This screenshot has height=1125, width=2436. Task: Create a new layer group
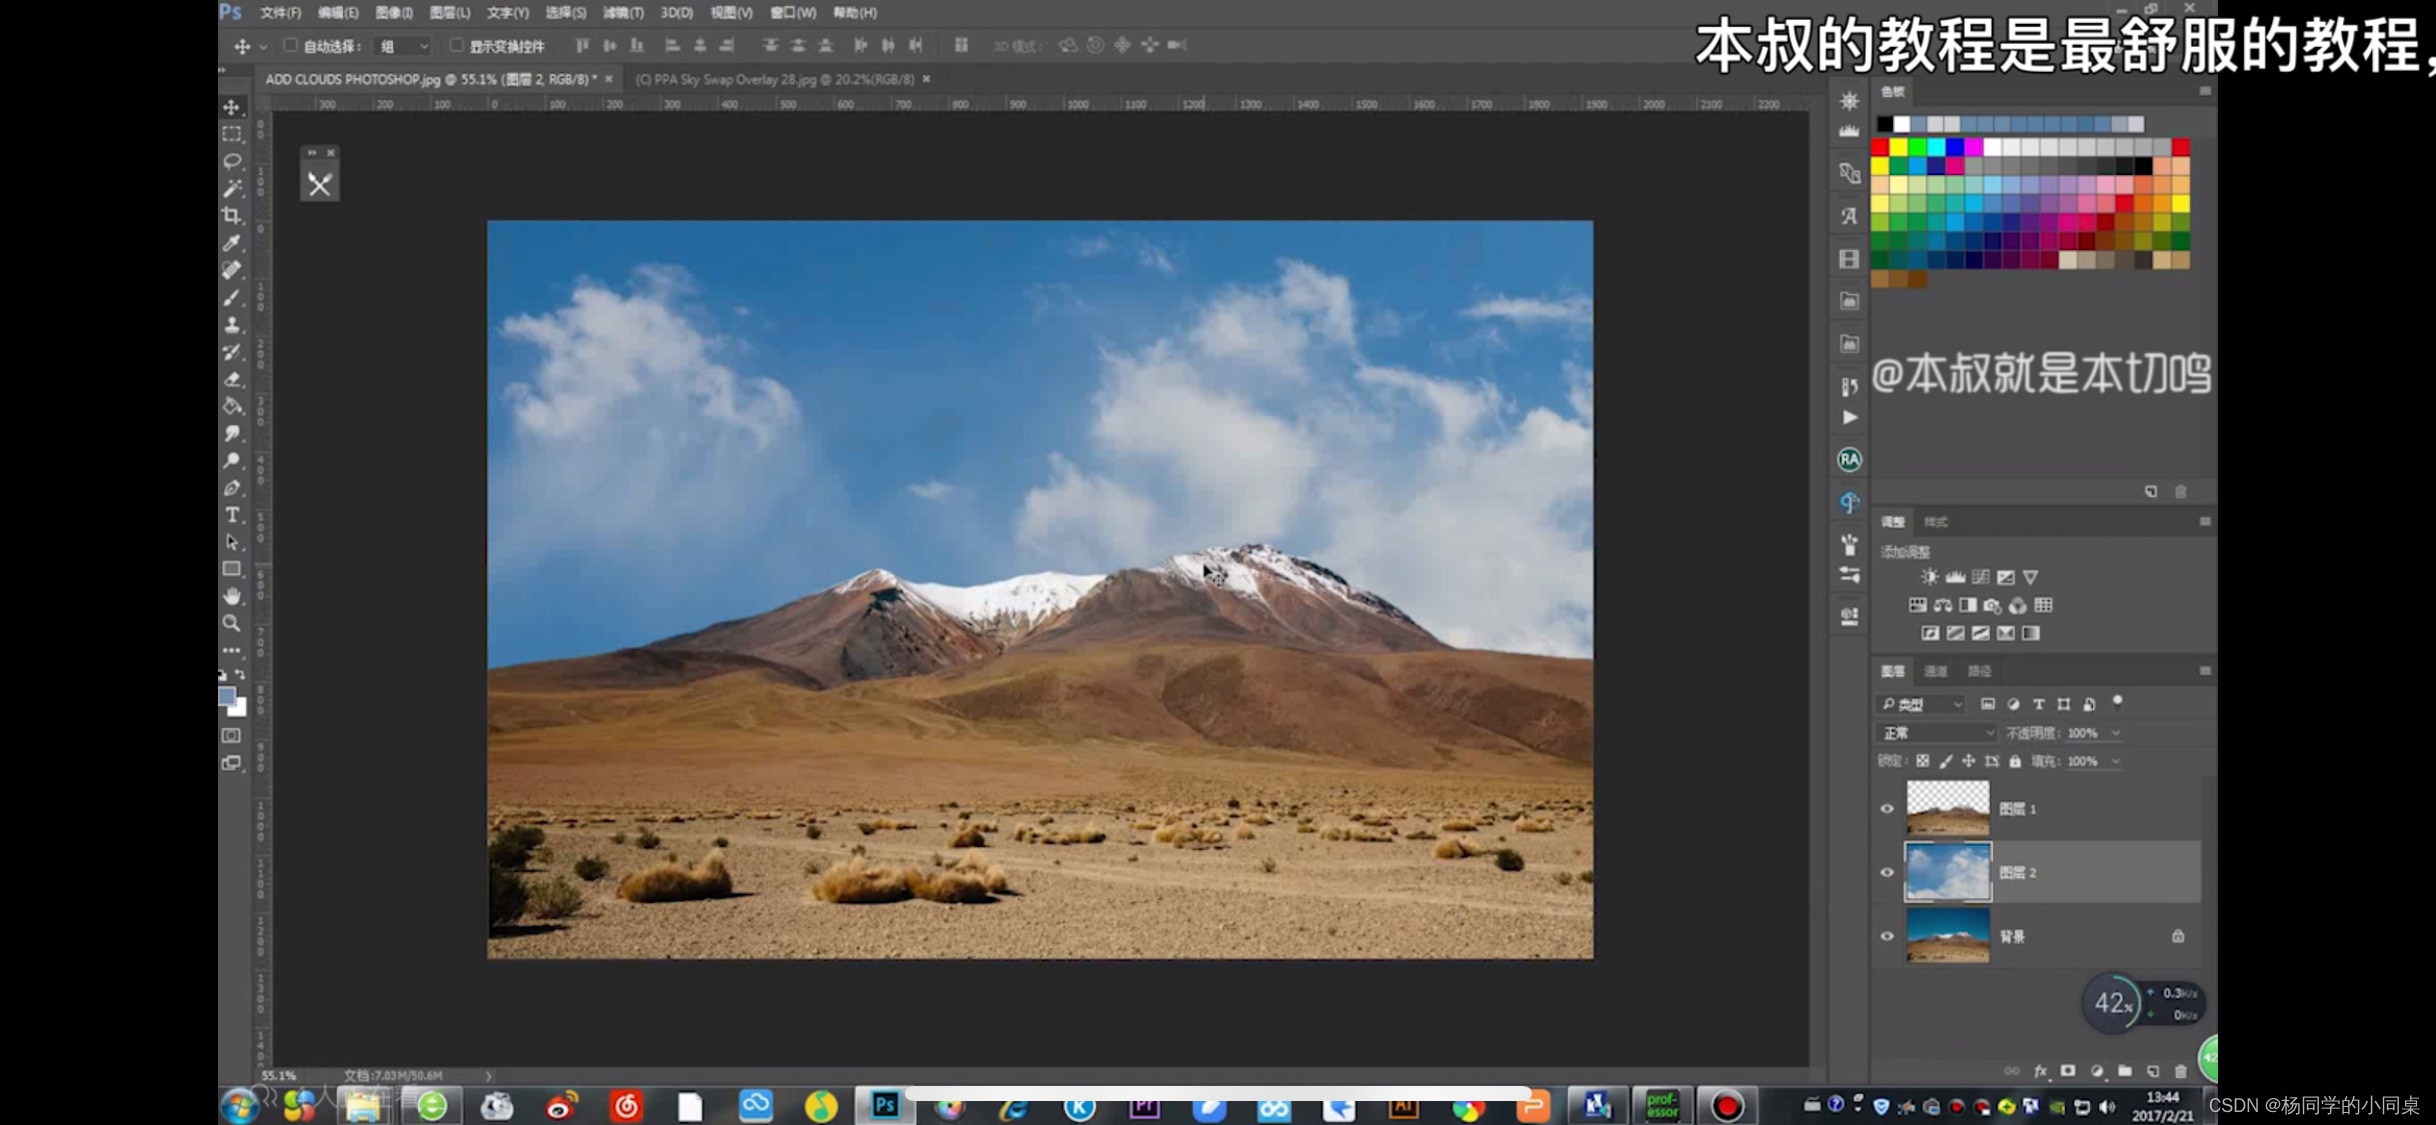pyautogui.click(x=2125, y=1071)
